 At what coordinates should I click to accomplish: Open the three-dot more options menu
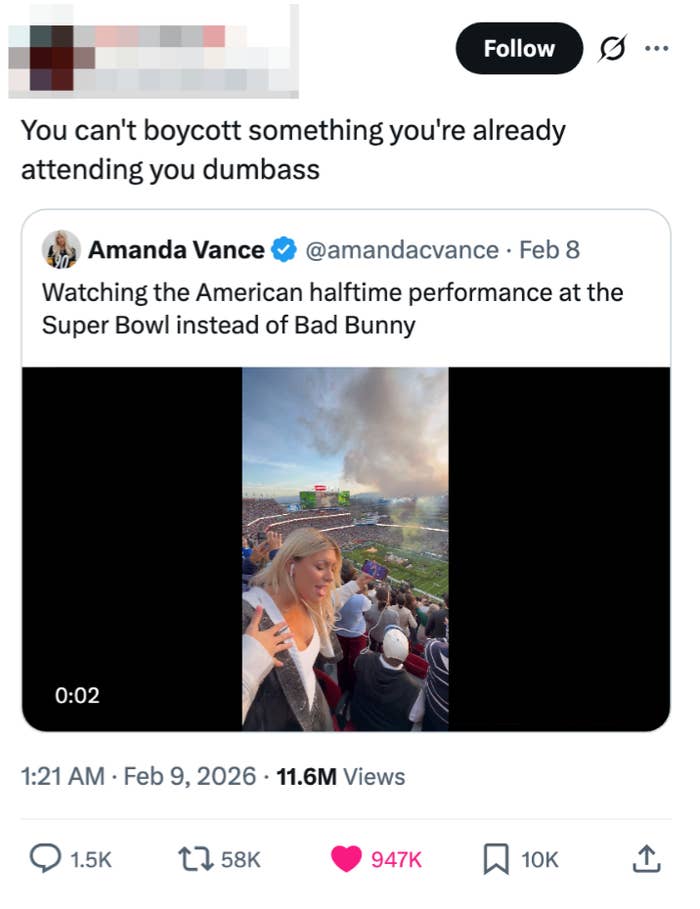pyautogui.click(x=655, y=49)
